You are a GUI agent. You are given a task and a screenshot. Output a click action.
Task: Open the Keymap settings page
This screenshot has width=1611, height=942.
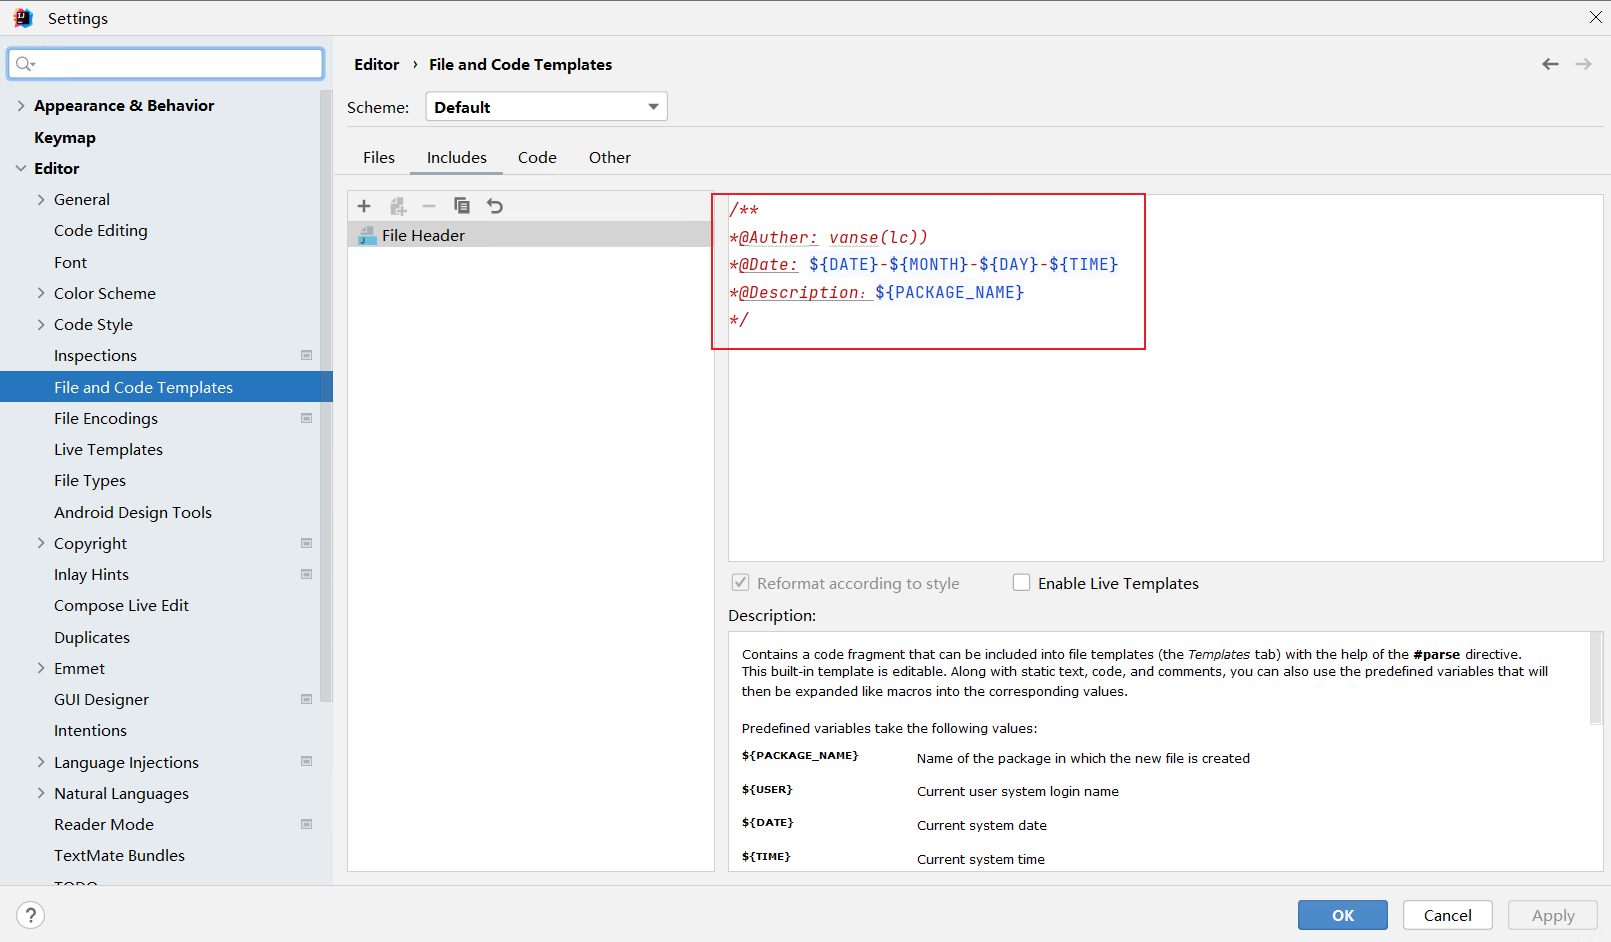point(65,137)
